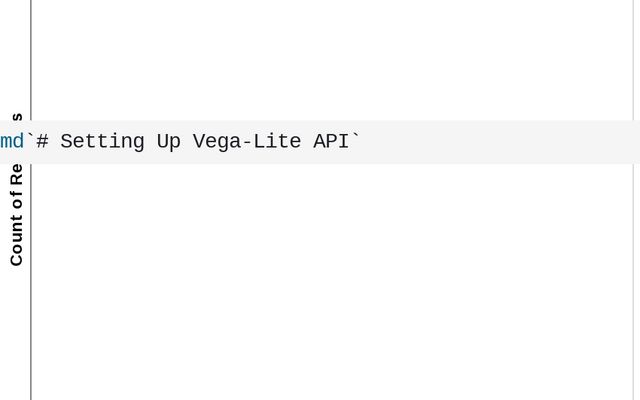Click the hyphen in 'Vega-Lite'
The width and height of the screenshot is (640, 400).
pos(246,142)
